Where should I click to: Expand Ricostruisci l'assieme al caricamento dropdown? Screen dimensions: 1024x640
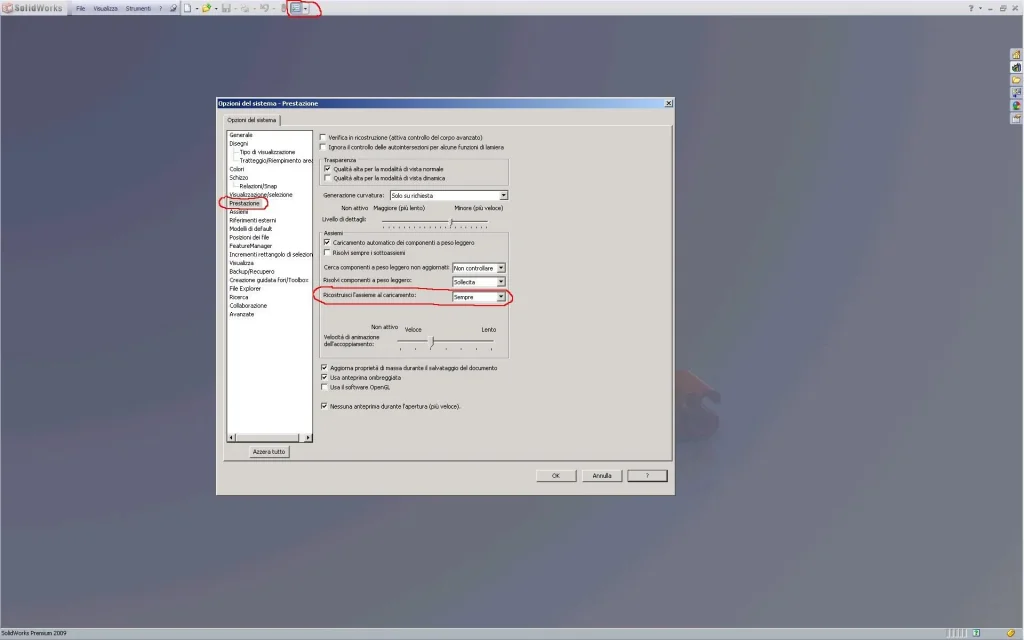tap(501, 297)
